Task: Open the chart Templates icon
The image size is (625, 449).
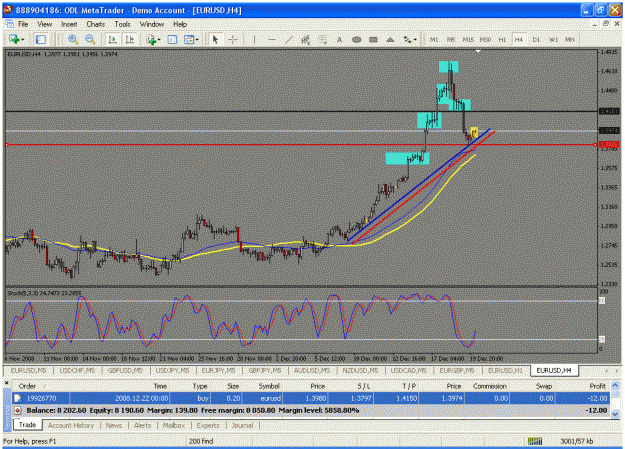Action: coord(189,39)
